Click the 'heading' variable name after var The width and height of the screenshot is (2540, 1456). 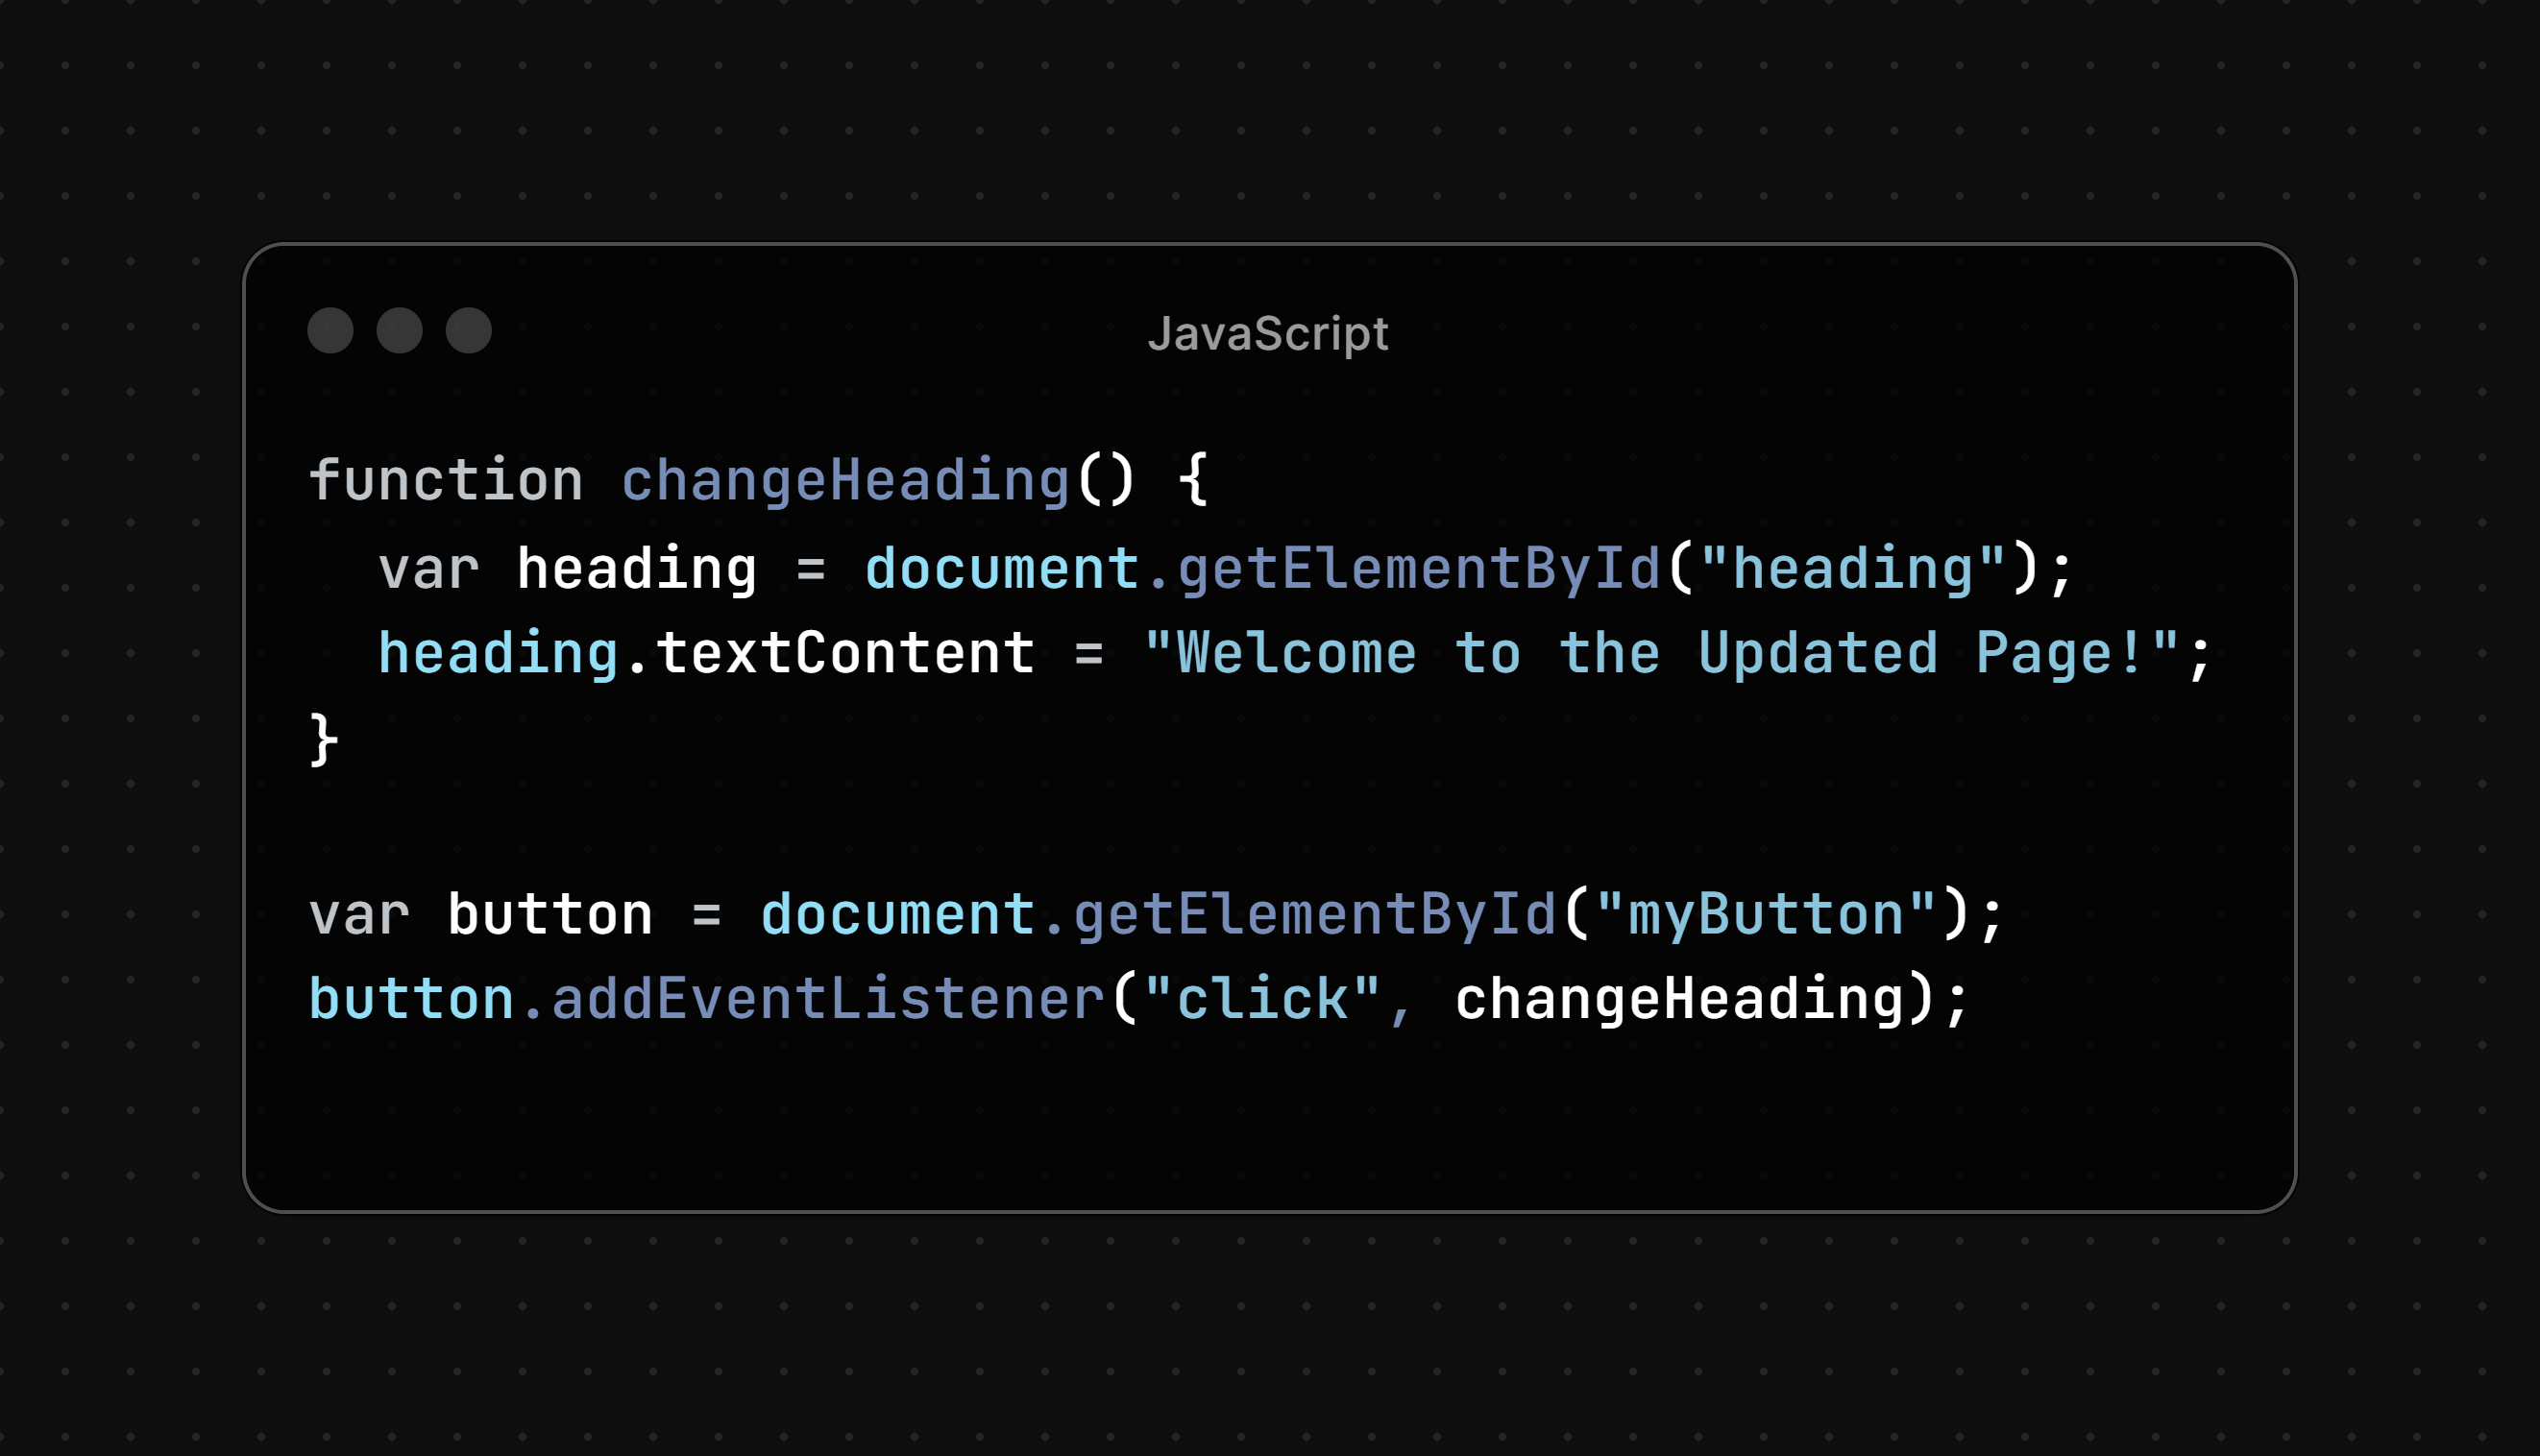point(637,570)
